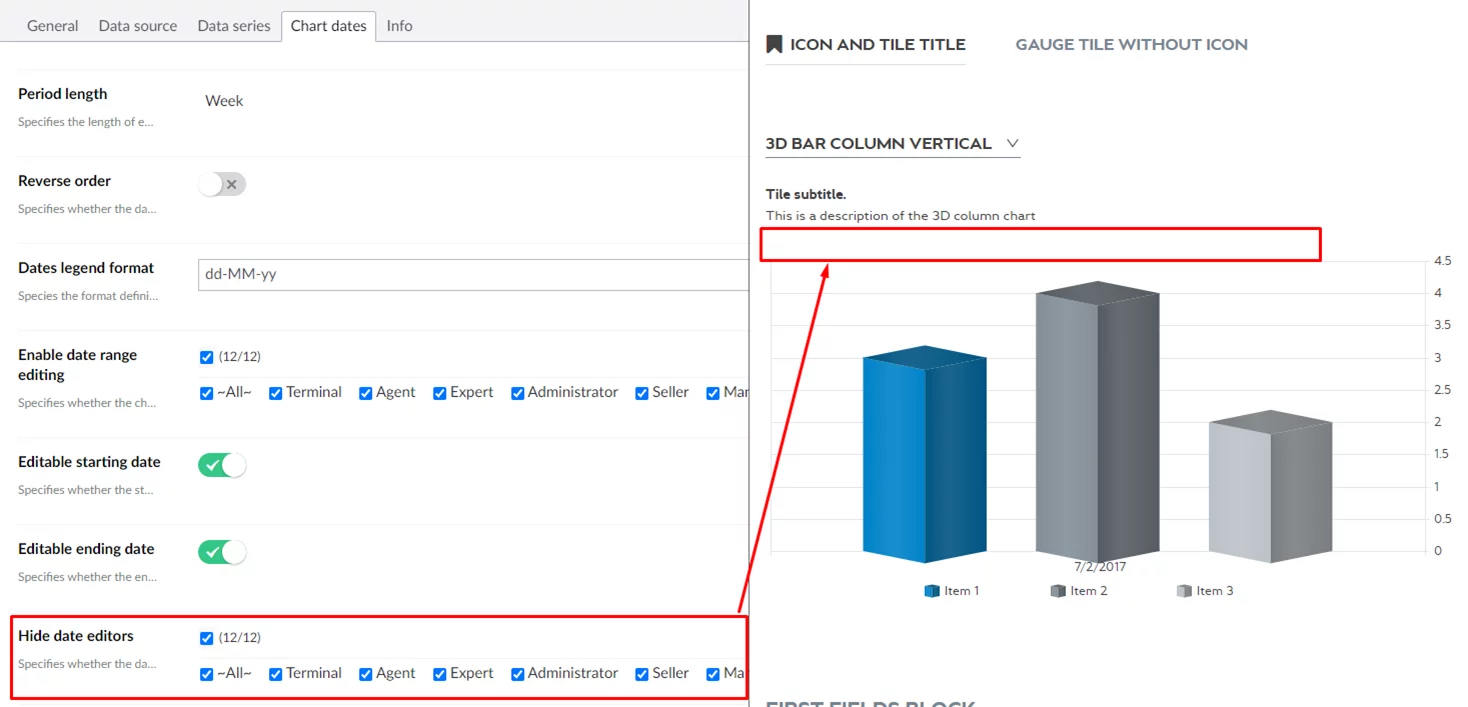This screenshot has width=1468, height=707.
Task: Select the Gauge Tile Without Icon tab
Action: click(1131, 44)
